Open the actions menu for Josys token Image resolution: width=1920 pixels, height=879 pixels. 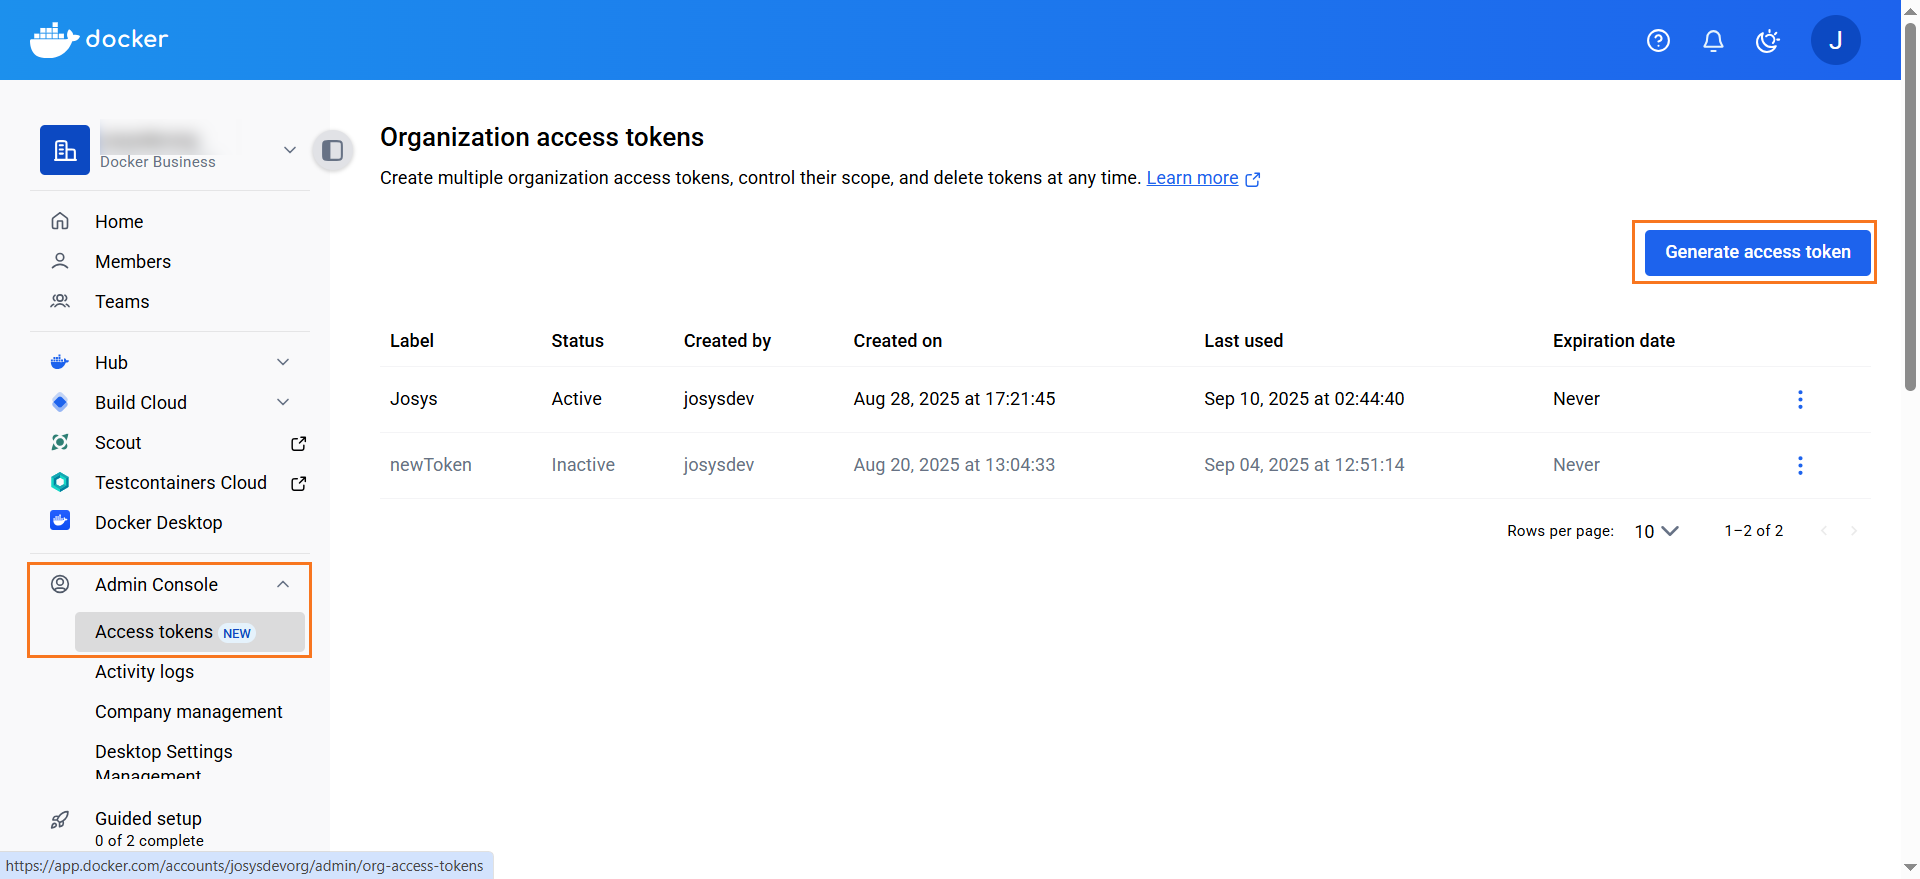[1800, 399]
